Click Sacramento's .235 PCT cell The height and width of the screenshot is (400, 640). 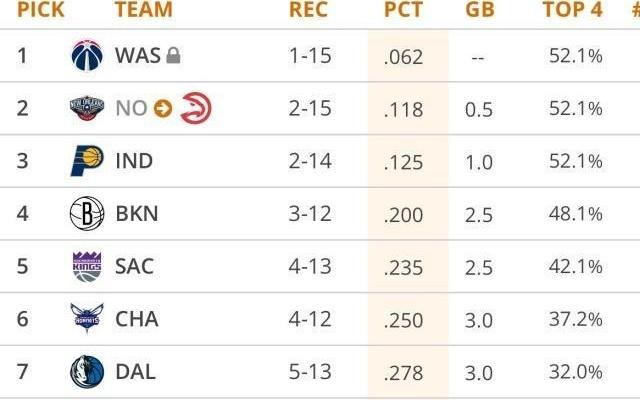(403, 267)
